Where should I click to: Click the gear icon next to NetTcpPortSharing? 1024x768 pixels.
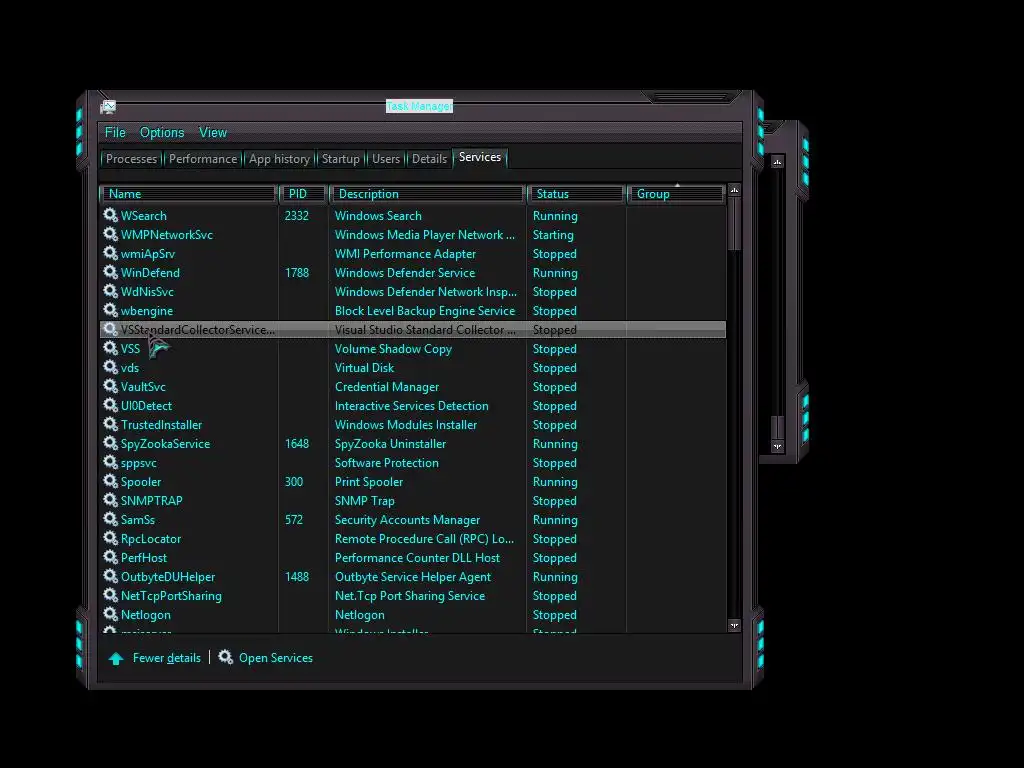110,595
